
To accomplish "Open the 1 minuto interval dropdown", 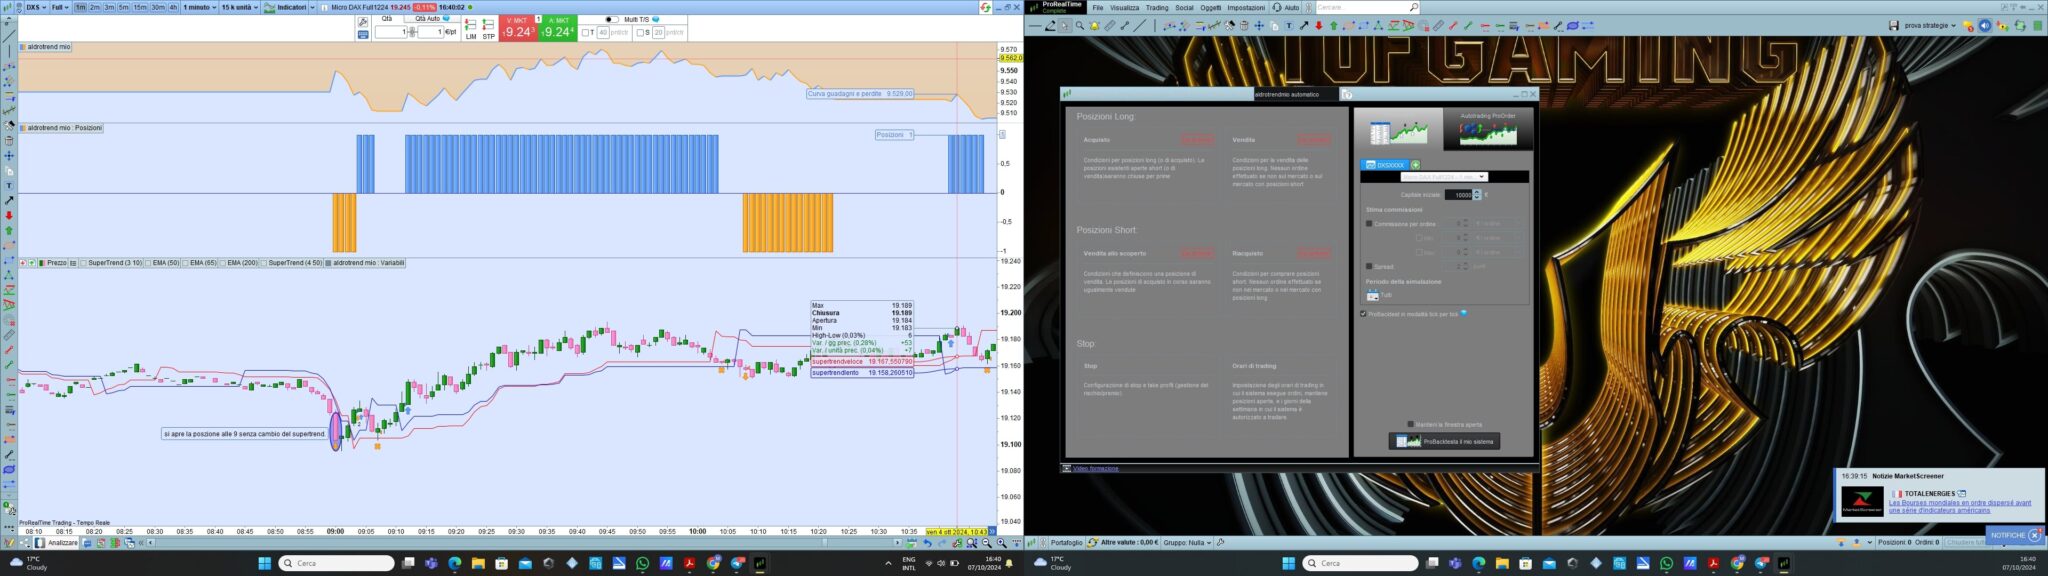I will click(199, 7).
